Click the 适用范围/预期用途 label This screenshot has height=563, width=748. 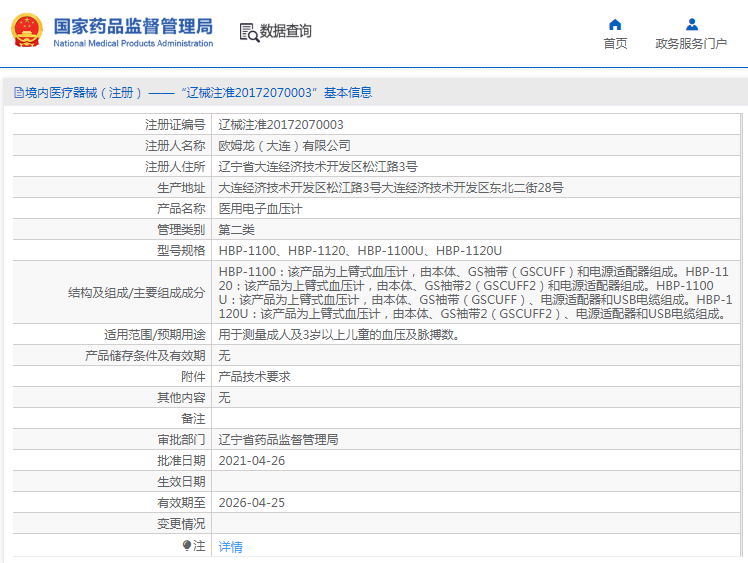tap(155, 334)
